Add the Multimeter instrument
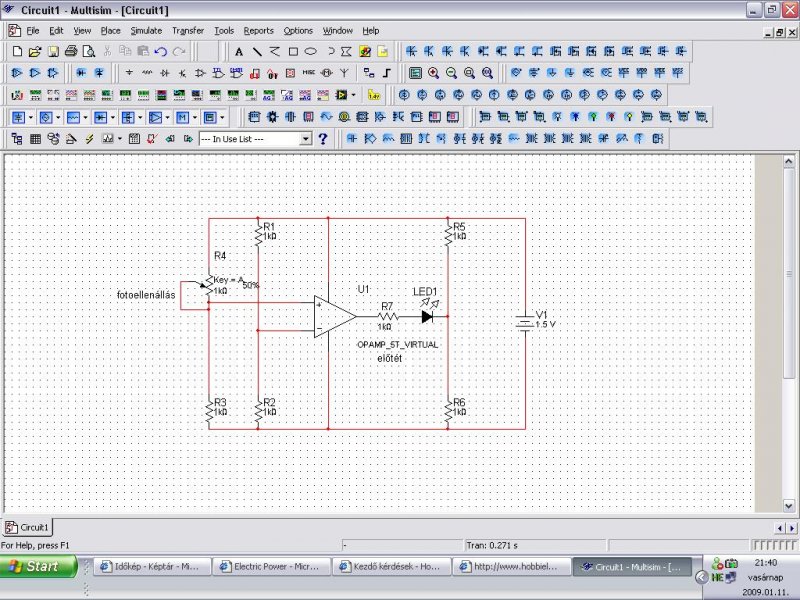 pos(17,95)
